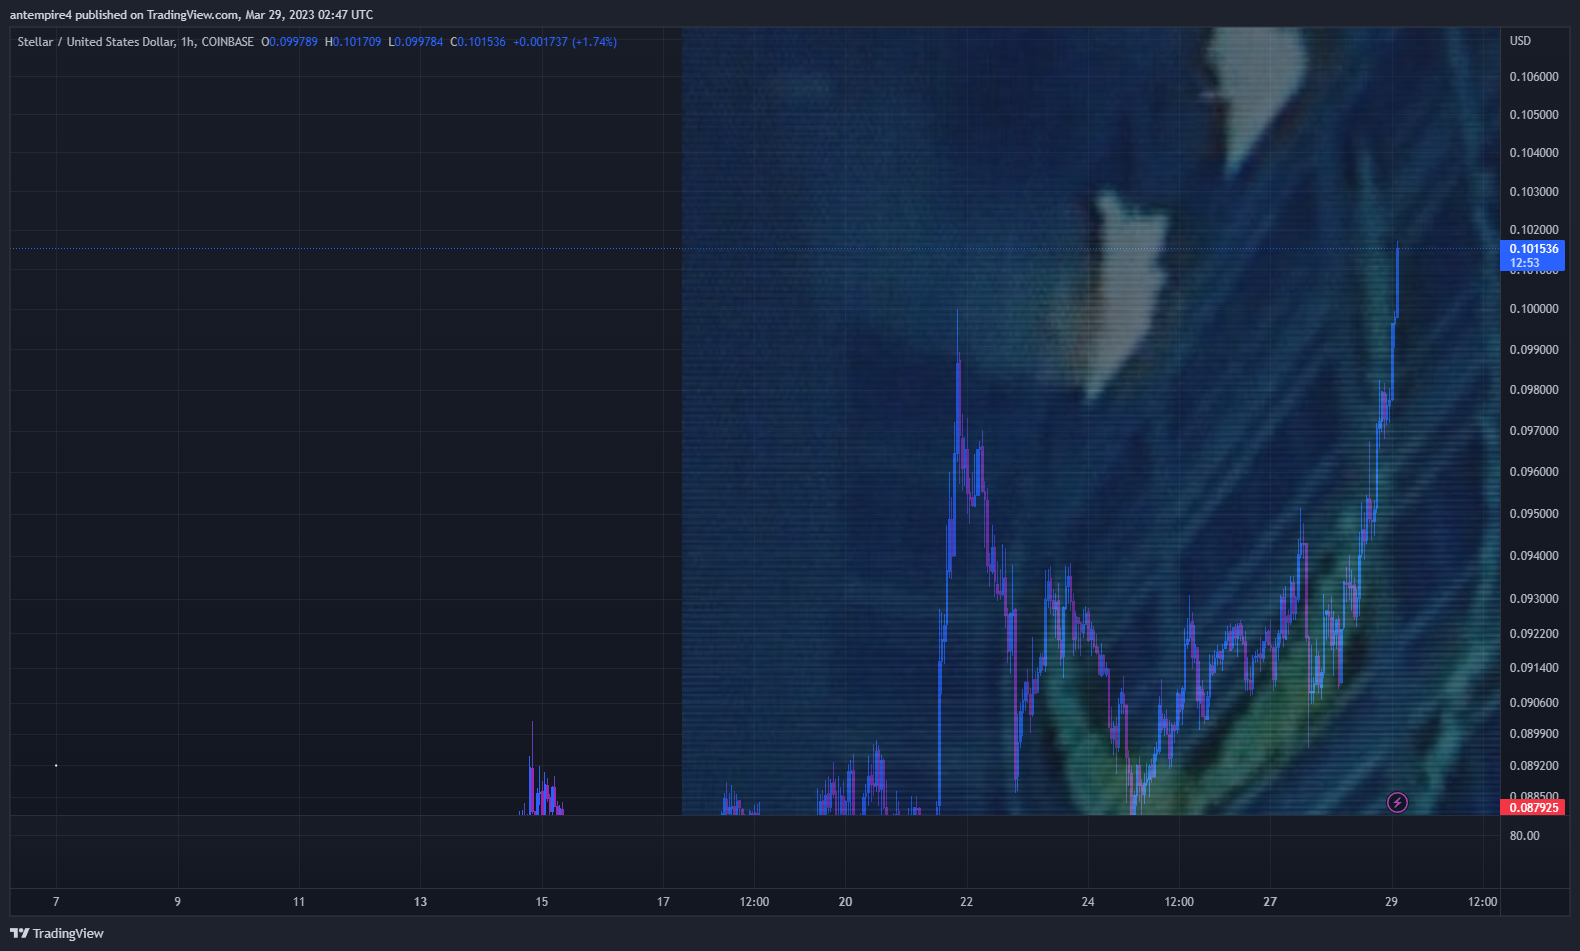This screenshot has width=1580, height=951.
Task: Click the 0.089200 price axis label
Action: click(x=1534, y=766)
